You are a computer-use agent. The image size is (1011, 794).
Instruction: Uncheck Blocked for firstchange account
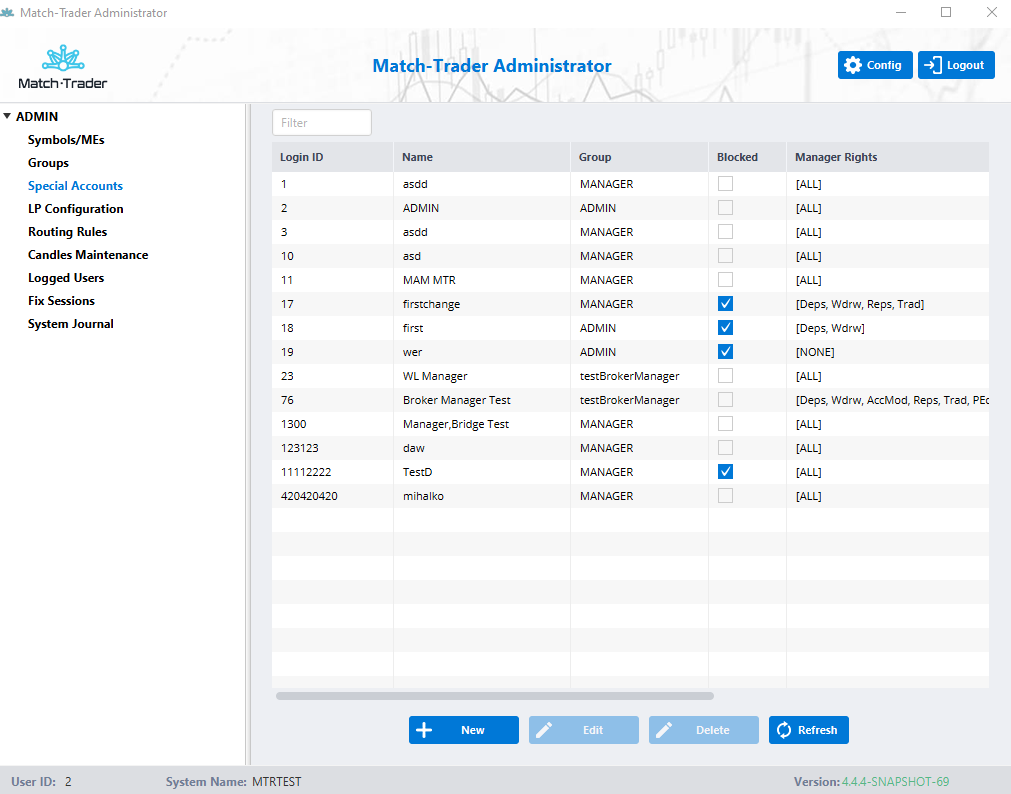click(x=725, y=304)
